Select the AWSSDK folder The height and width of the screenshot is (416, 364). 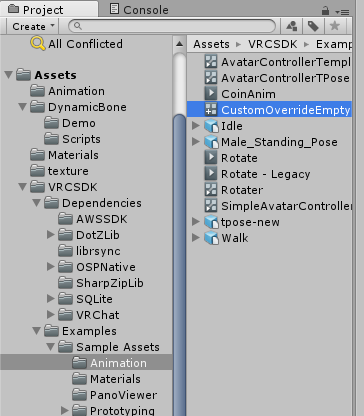[x=93, y=219]
